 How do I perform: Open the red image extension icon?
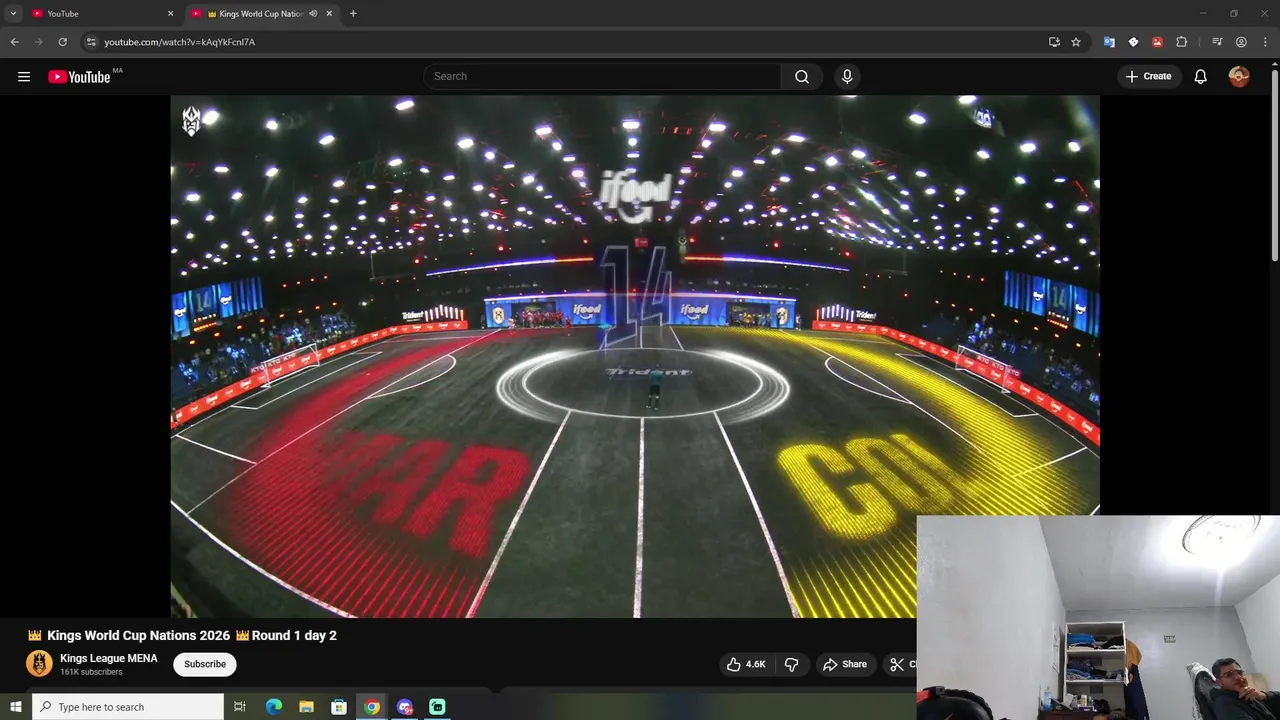point(1157,42)
